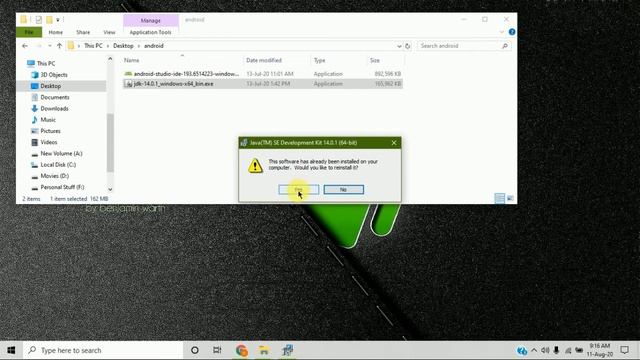This screenshot has height=360, width=640.
Task: Close the Java SE Development Kit dialog
Action: click(x=393, y=142)
